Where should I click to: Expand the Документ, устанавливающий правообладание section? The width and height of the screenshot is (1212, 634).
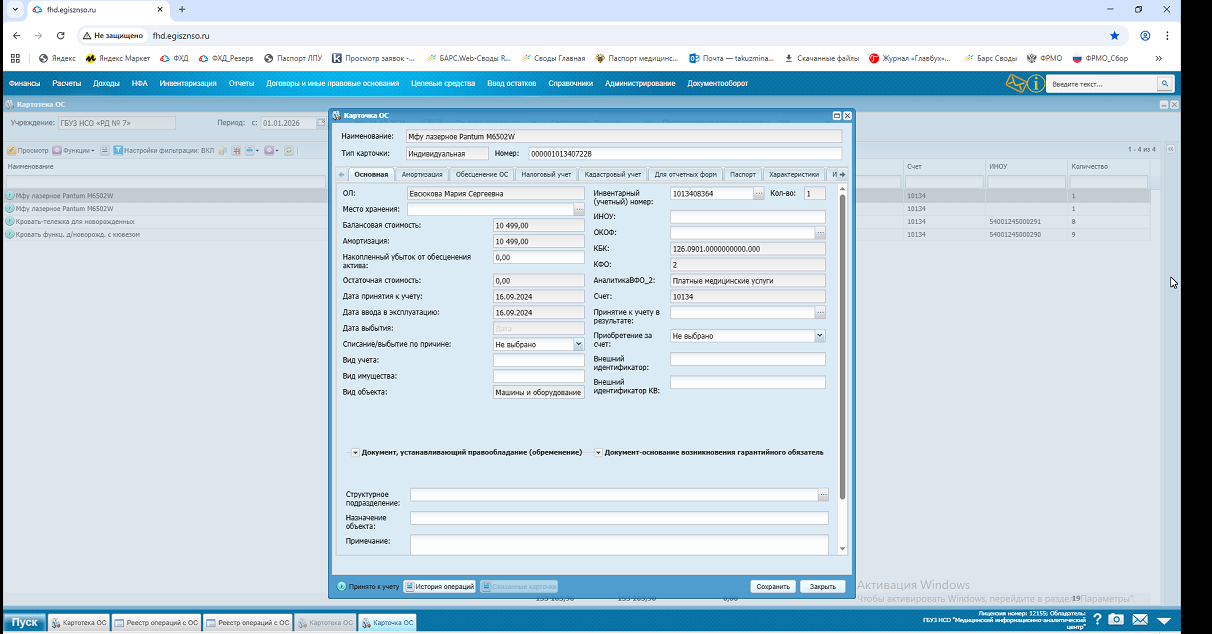(355, 453)
